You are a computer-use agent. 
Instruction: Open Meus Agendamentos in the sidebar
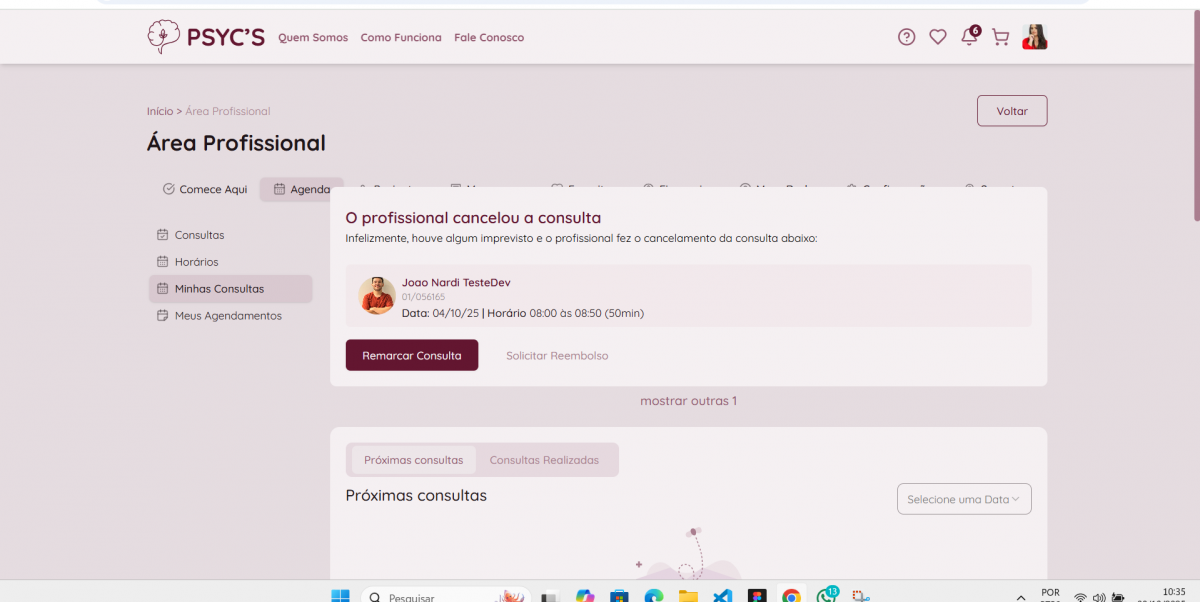(228, 316)
